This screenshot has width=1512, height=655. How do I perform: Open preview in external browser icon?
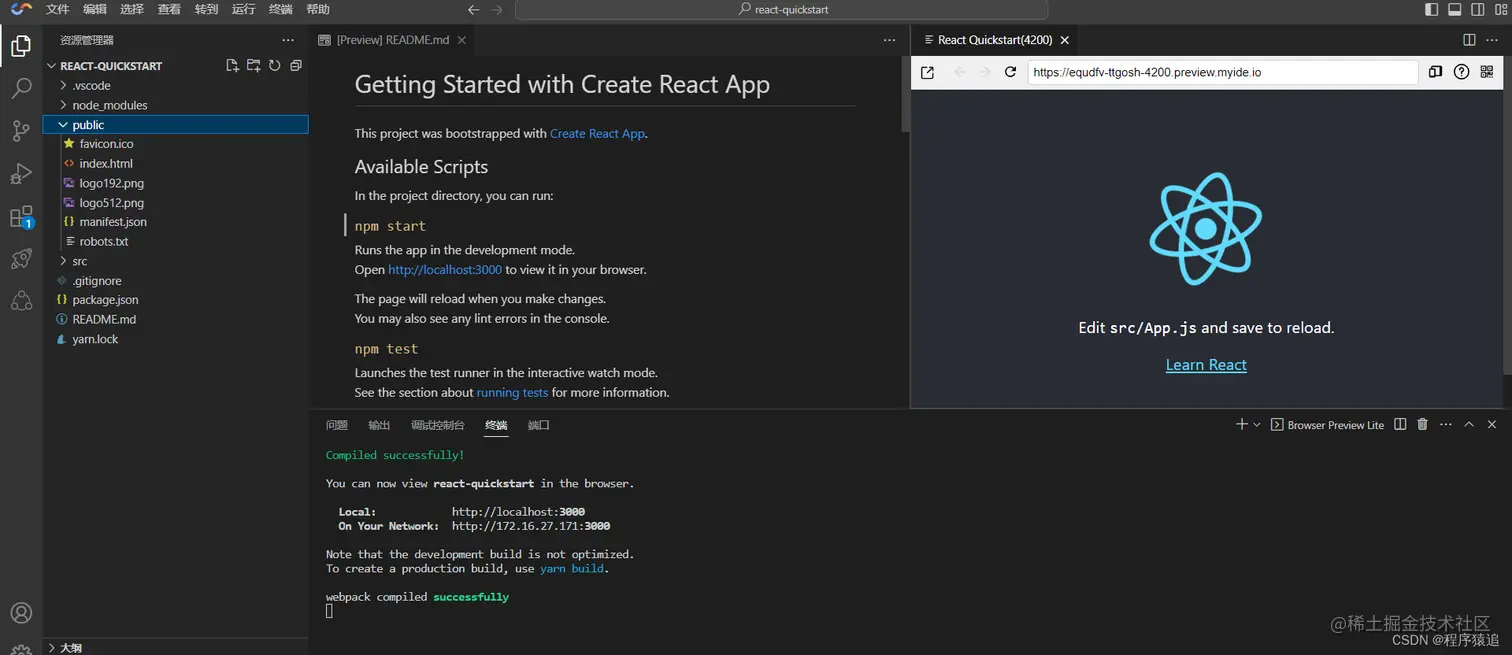927,72
